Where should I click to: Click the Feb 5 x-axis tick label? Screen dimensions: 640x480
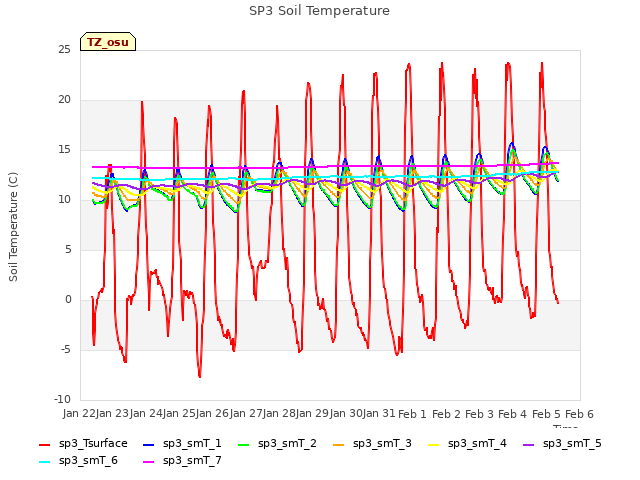546,414
